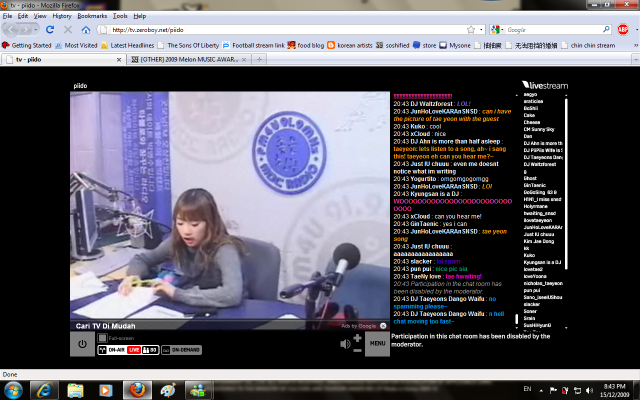Screen dimensions: 640x400
Task: Mute the stream speaker icon
Action: click(x=346, y=343)
